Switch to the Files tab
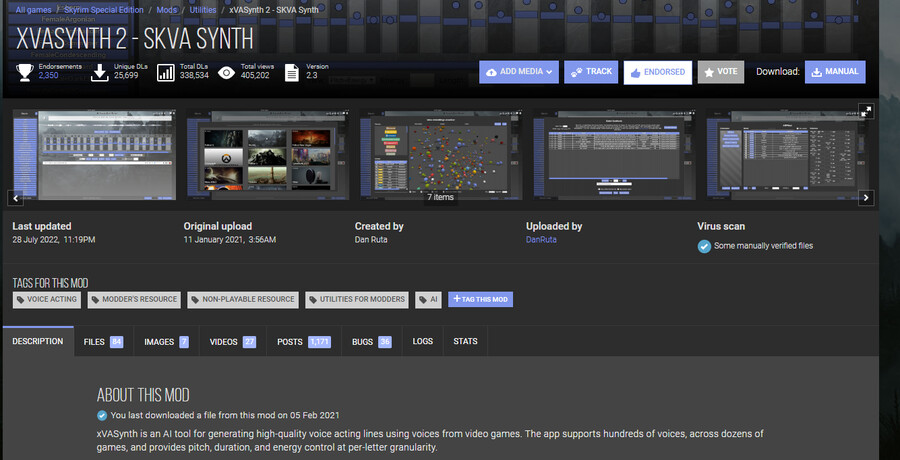Image resolution: width=900 pixels, height=460 pixels. click(102, 342)
